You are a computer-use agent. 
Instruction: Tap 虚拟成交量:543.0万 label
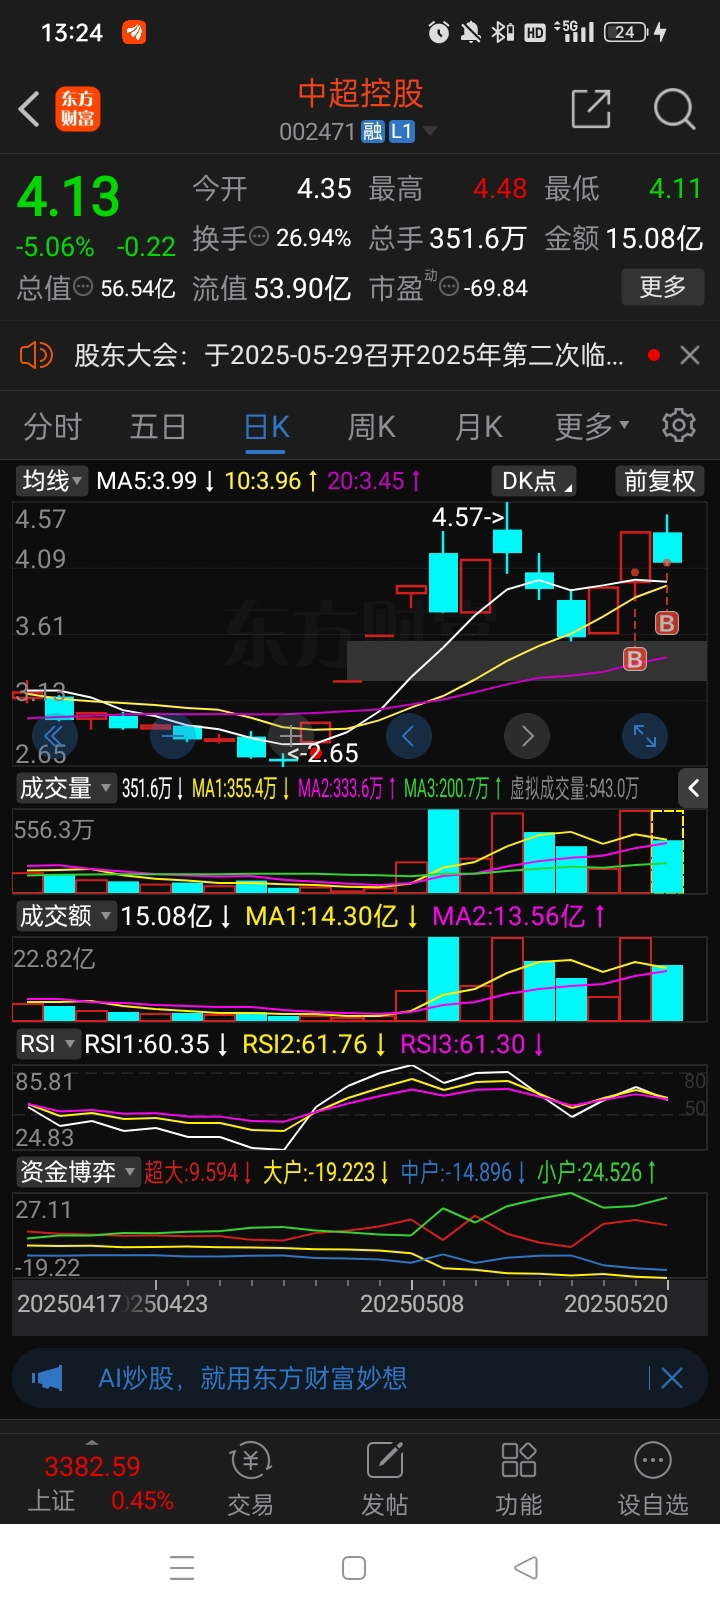coord(574,789)
